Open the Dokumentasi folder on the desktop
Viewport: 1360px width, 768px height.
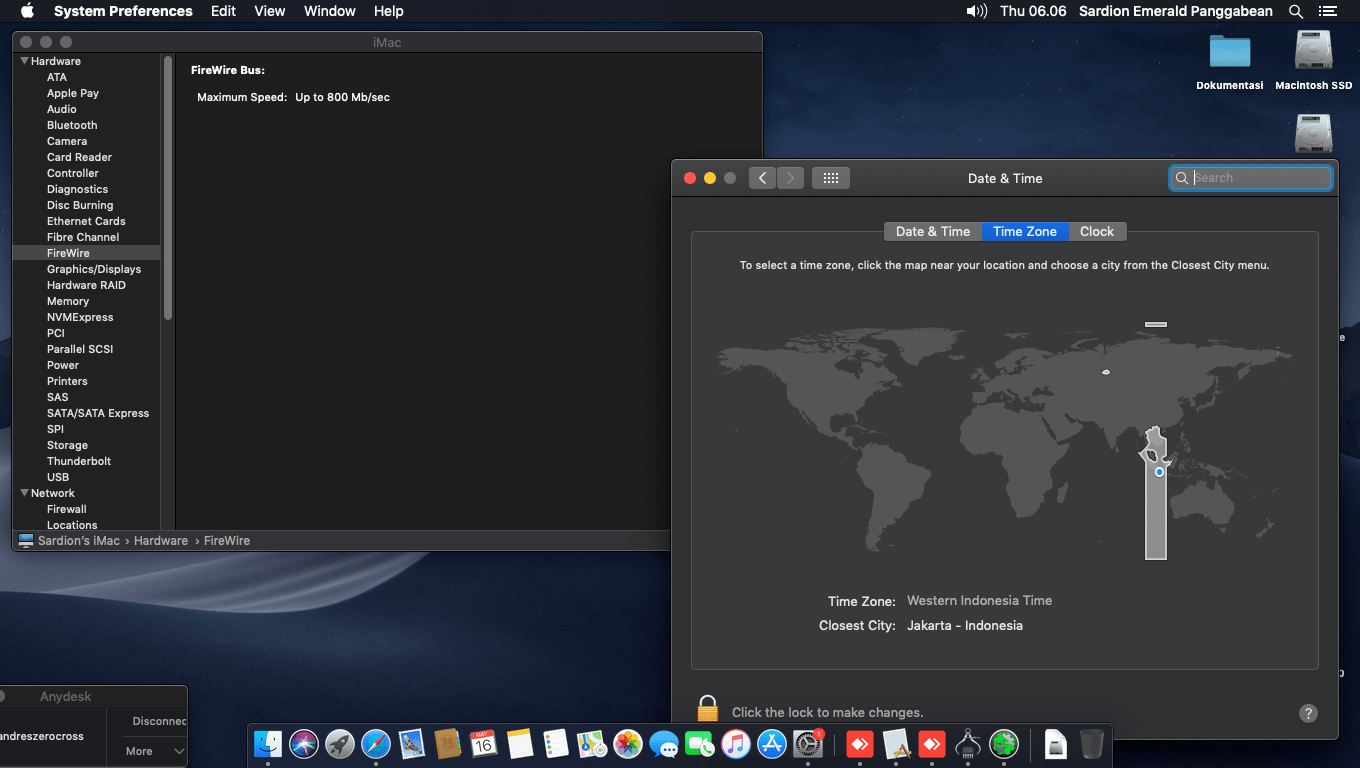1230,51
